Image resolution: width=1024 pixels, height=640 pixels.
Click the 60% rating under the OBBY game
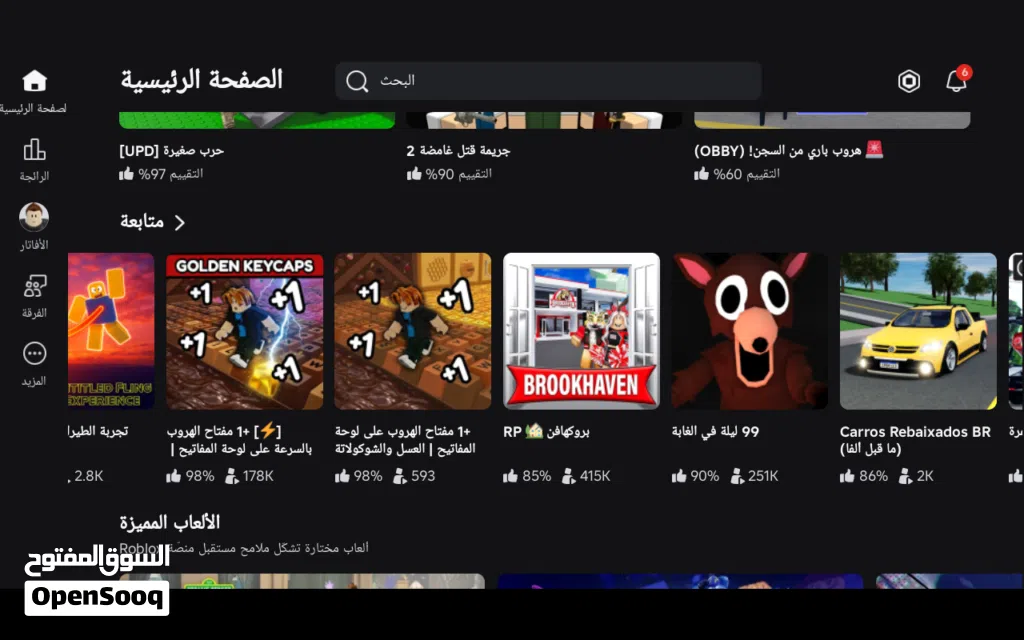737,174
